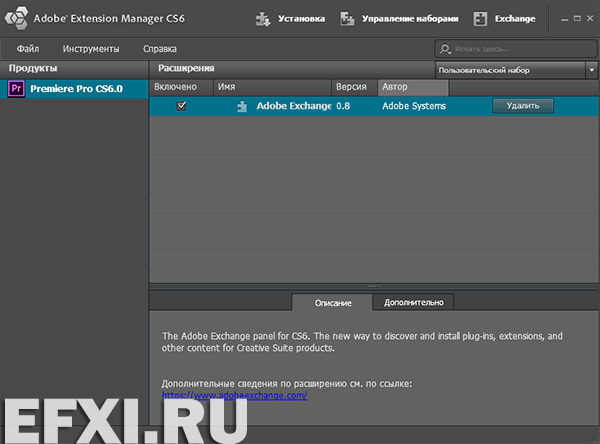
Task: Select the Adobe Exchange extension name
Action: (293, 106)
